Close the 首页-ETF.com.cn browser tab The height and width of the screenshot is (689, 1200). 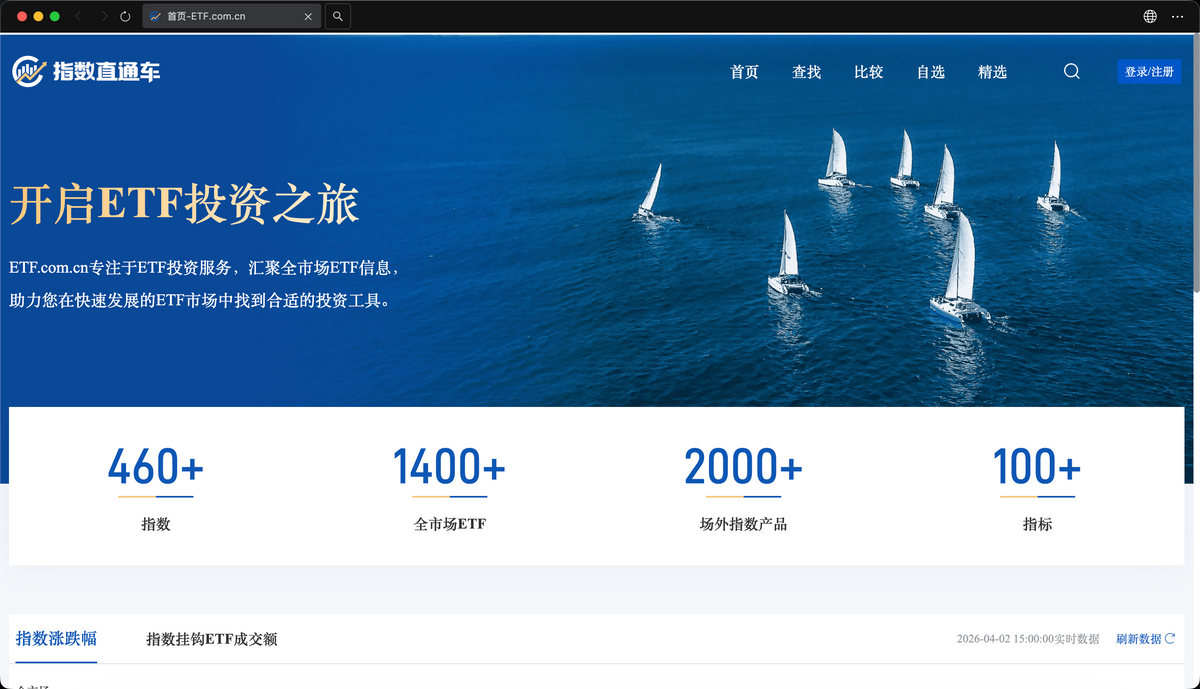[308, 17]
